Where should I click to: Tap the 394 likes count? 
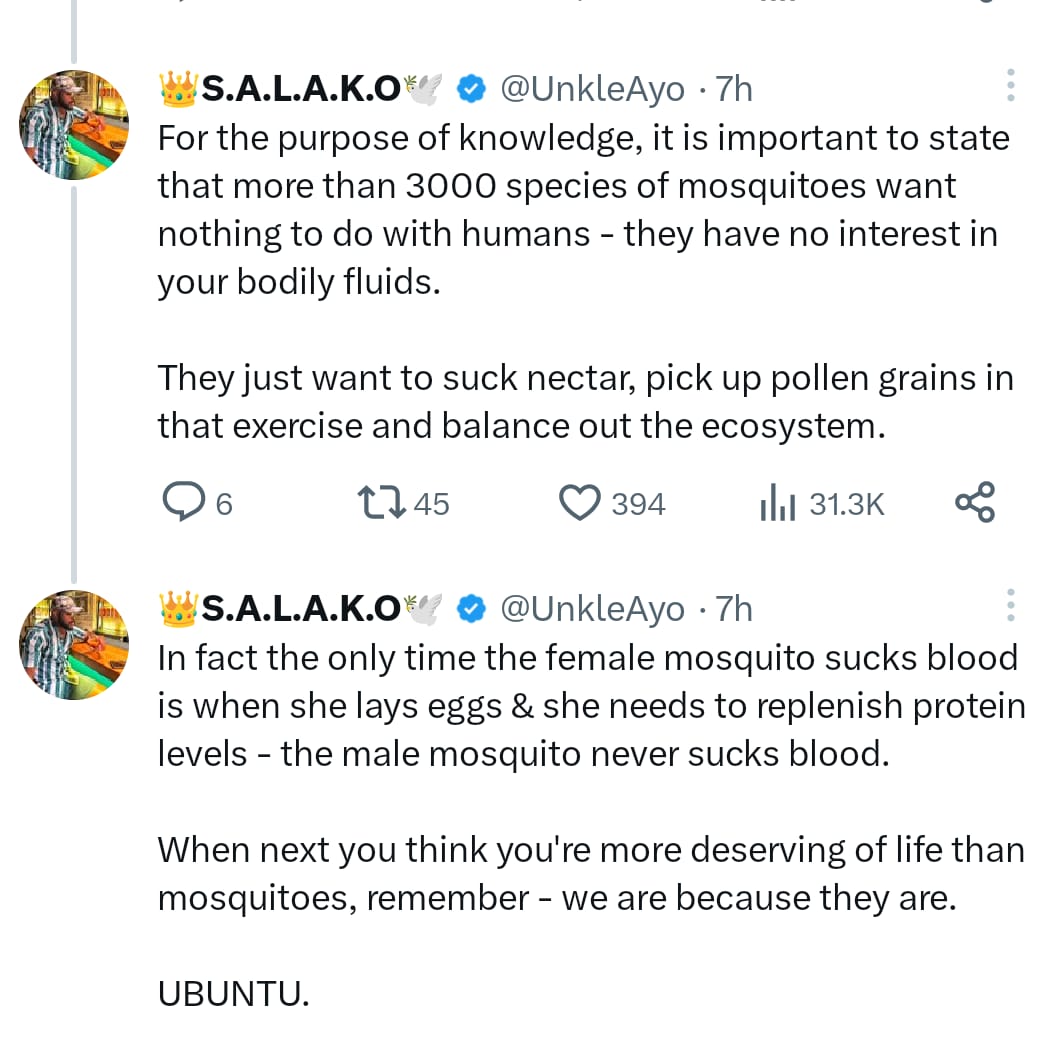[640, 504]
